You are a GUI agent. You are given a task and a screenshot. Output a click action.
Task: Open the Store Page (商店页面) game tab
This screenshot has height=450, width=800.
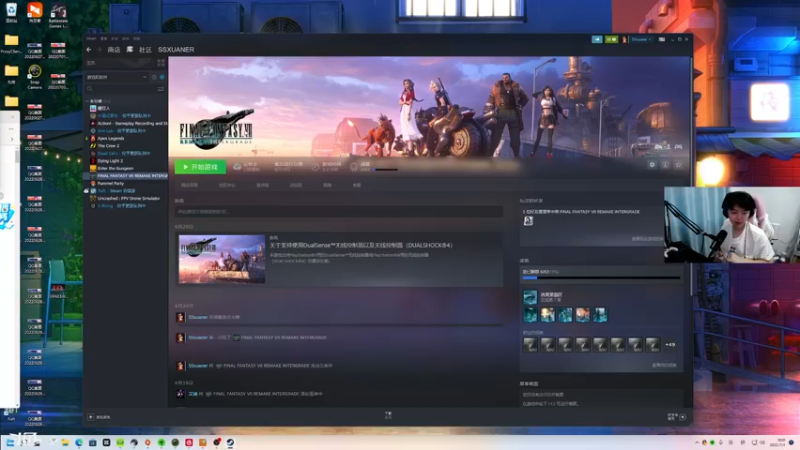point(189,185)
